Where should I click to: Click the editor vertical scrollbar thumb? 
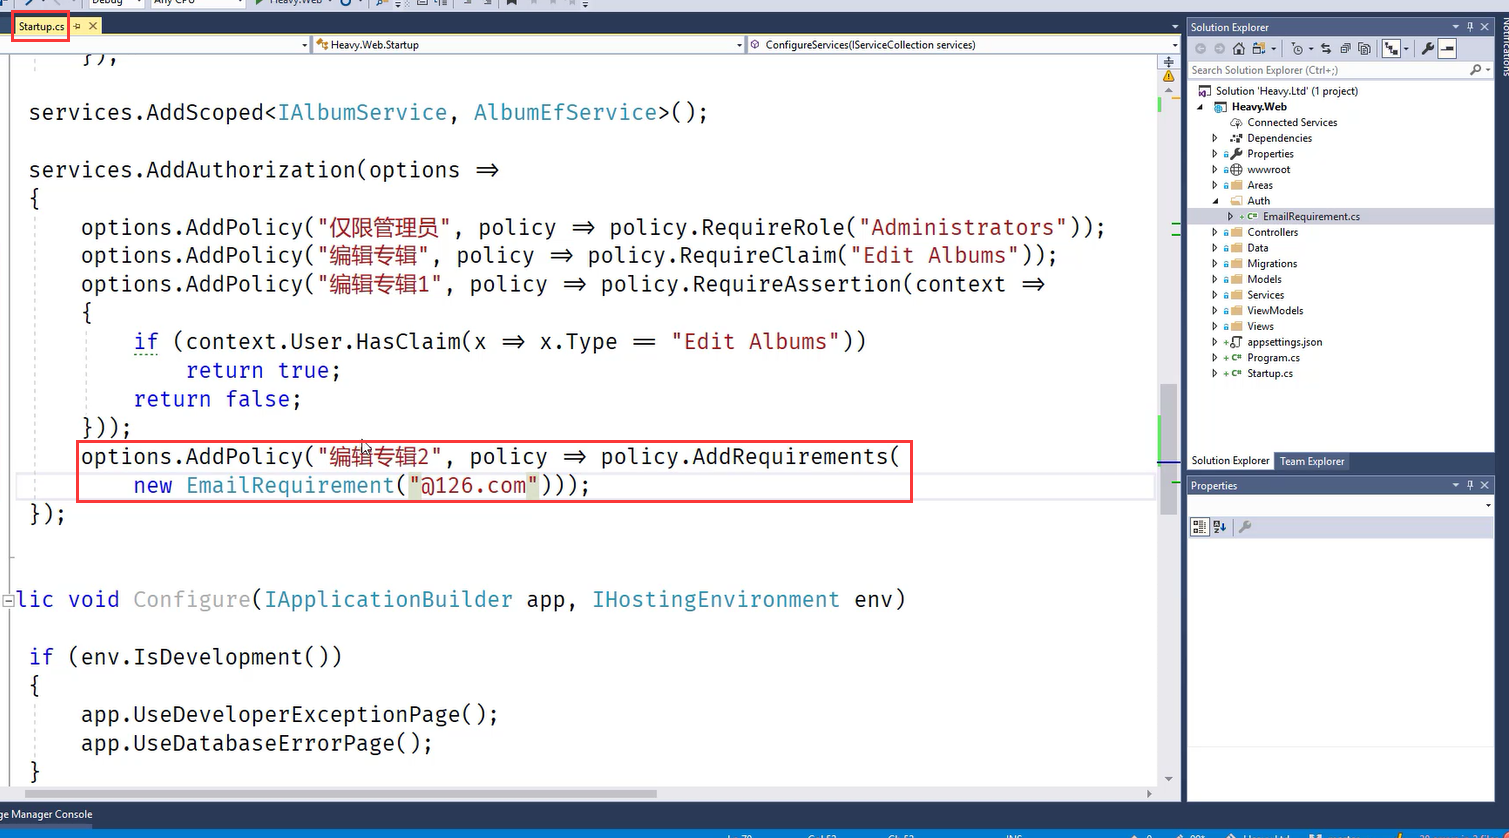point(1168,450)
